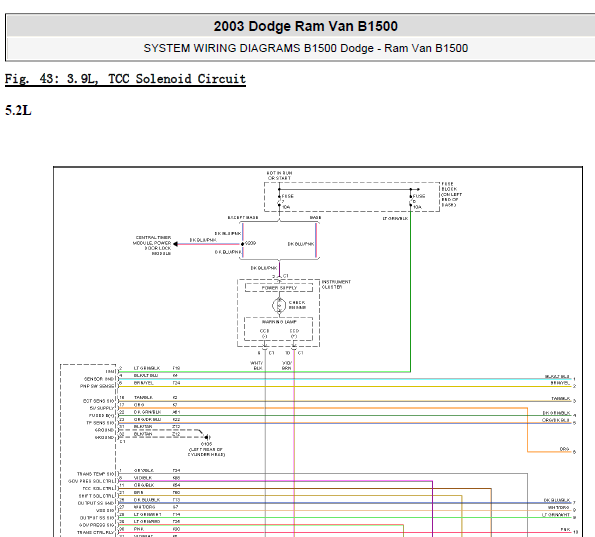595x537 pixels.
Task: Select the 2003 Dodge Ram Van B1500 title
Action: click(x=305, y=26)
